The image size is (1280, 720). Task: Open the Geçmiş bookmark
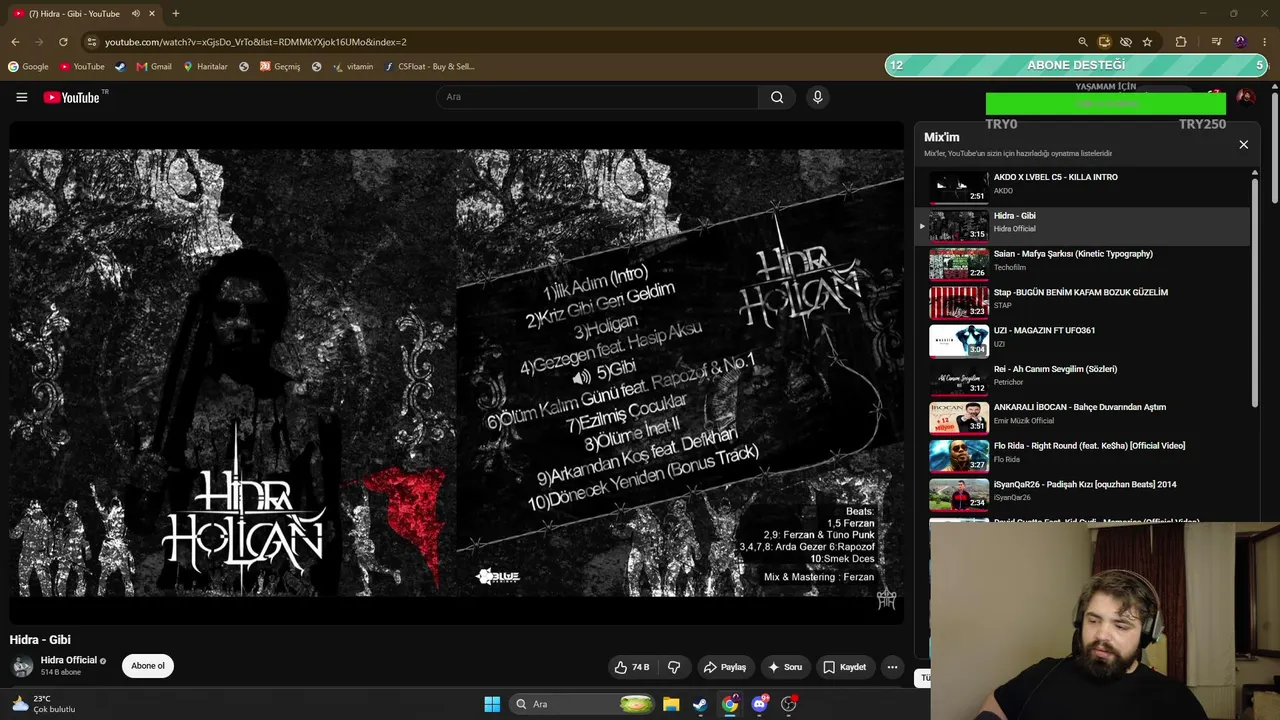(x=280, y=67)
